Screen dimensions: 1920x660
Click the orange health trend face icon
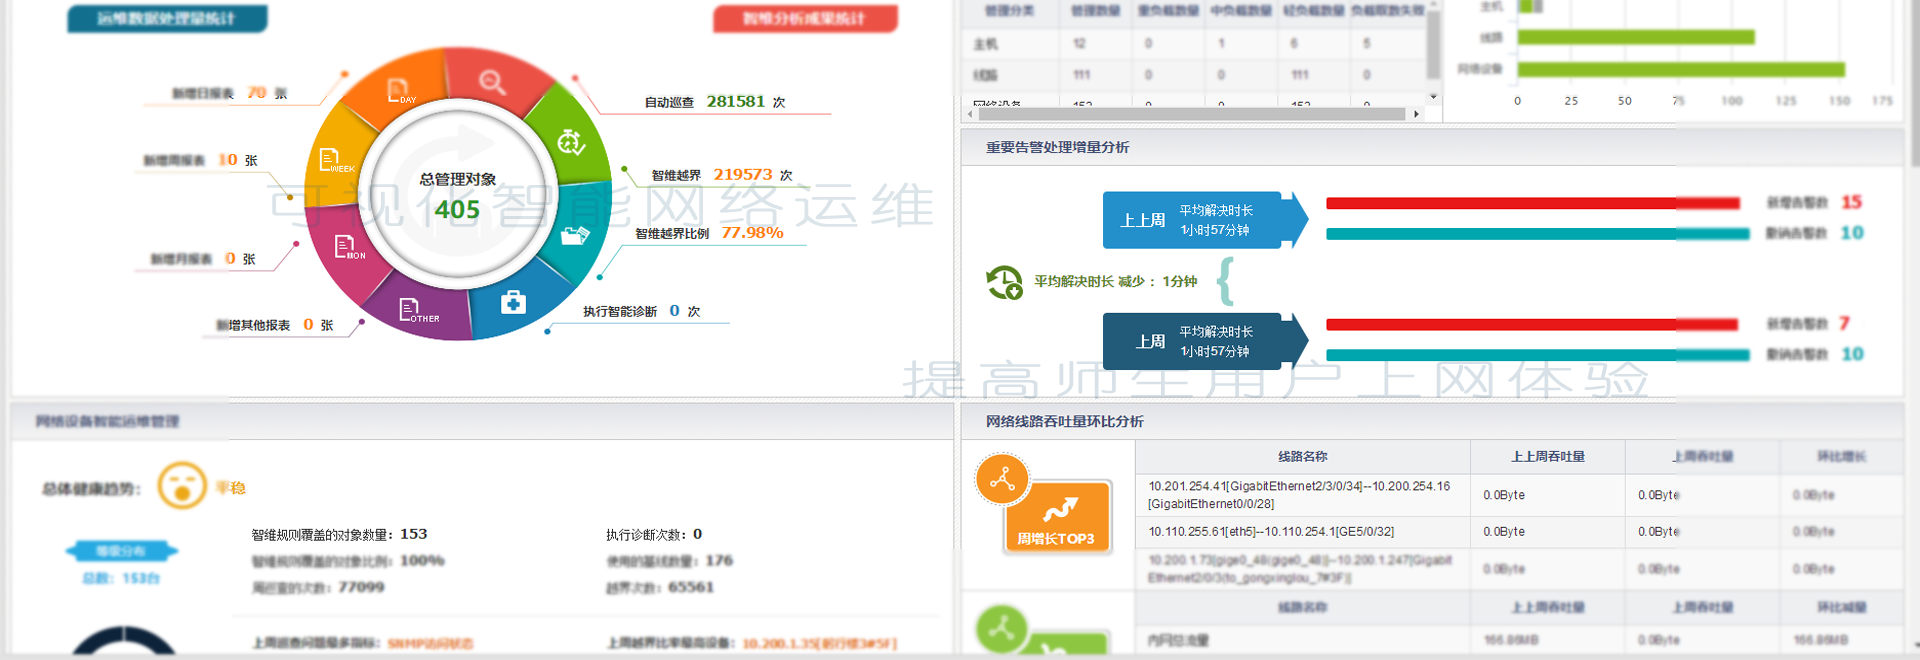coord(182,486)
